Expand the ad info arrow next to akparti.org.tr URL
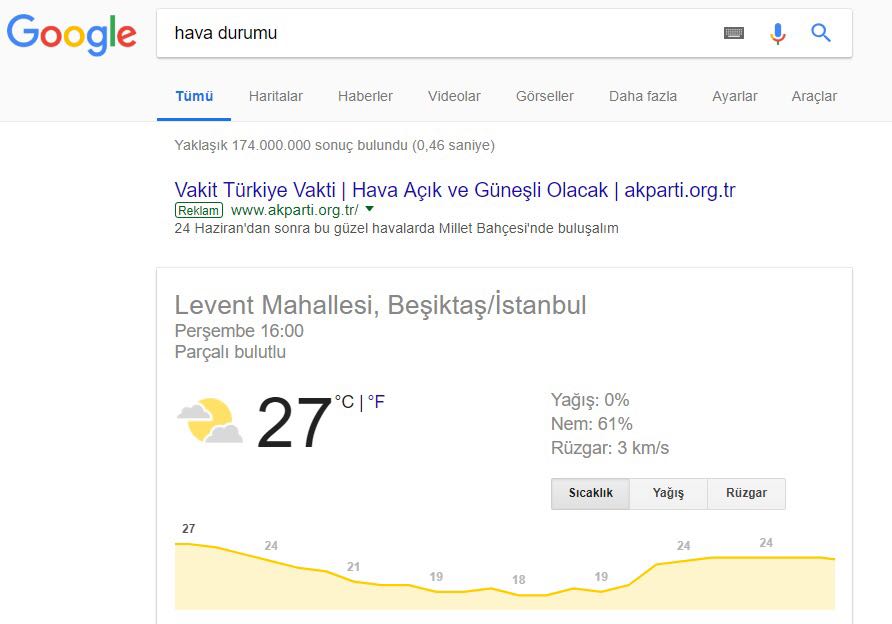This screenshot has width=892, height=624. [369, 209]
